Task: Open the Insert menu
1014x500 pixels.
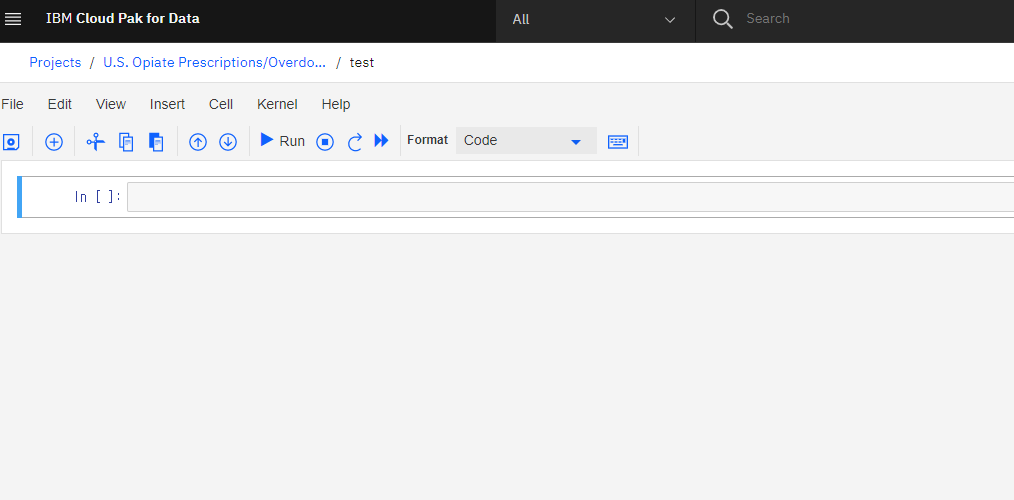Action: [x=167, y=104]
